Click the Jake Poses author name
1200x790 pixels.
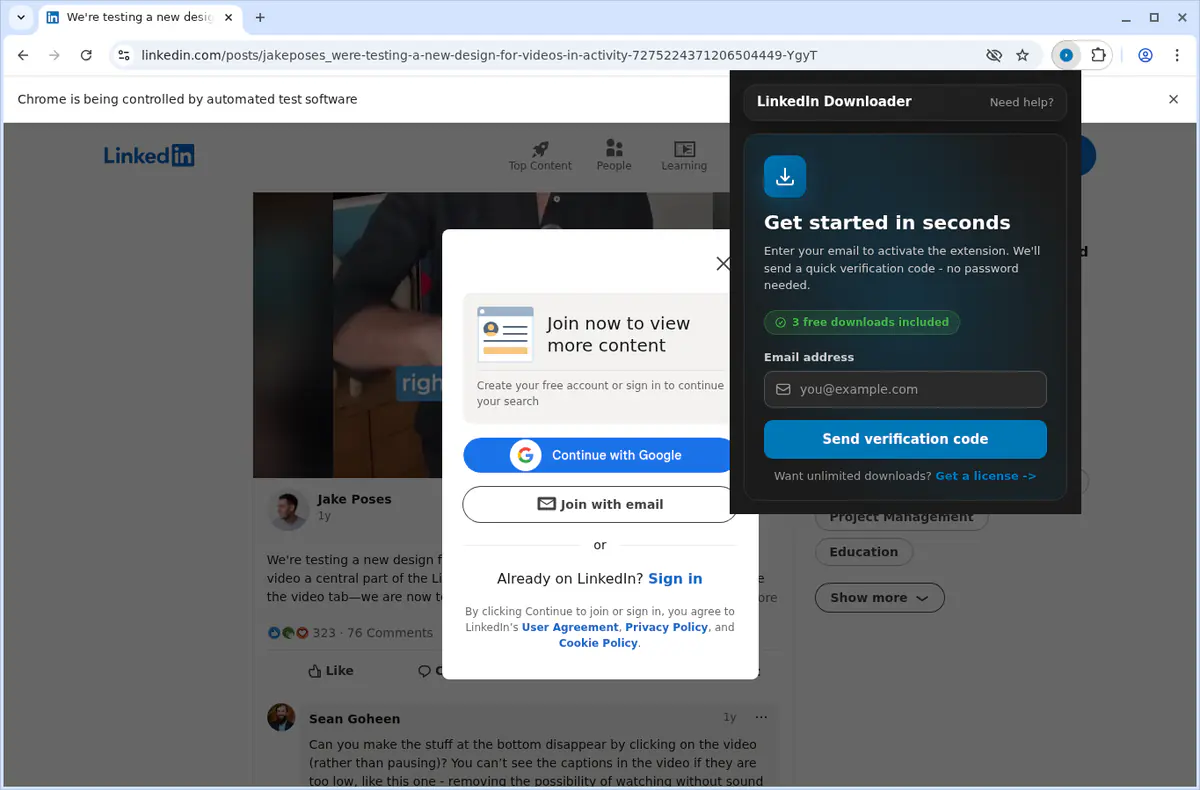[x=354, y=499]
